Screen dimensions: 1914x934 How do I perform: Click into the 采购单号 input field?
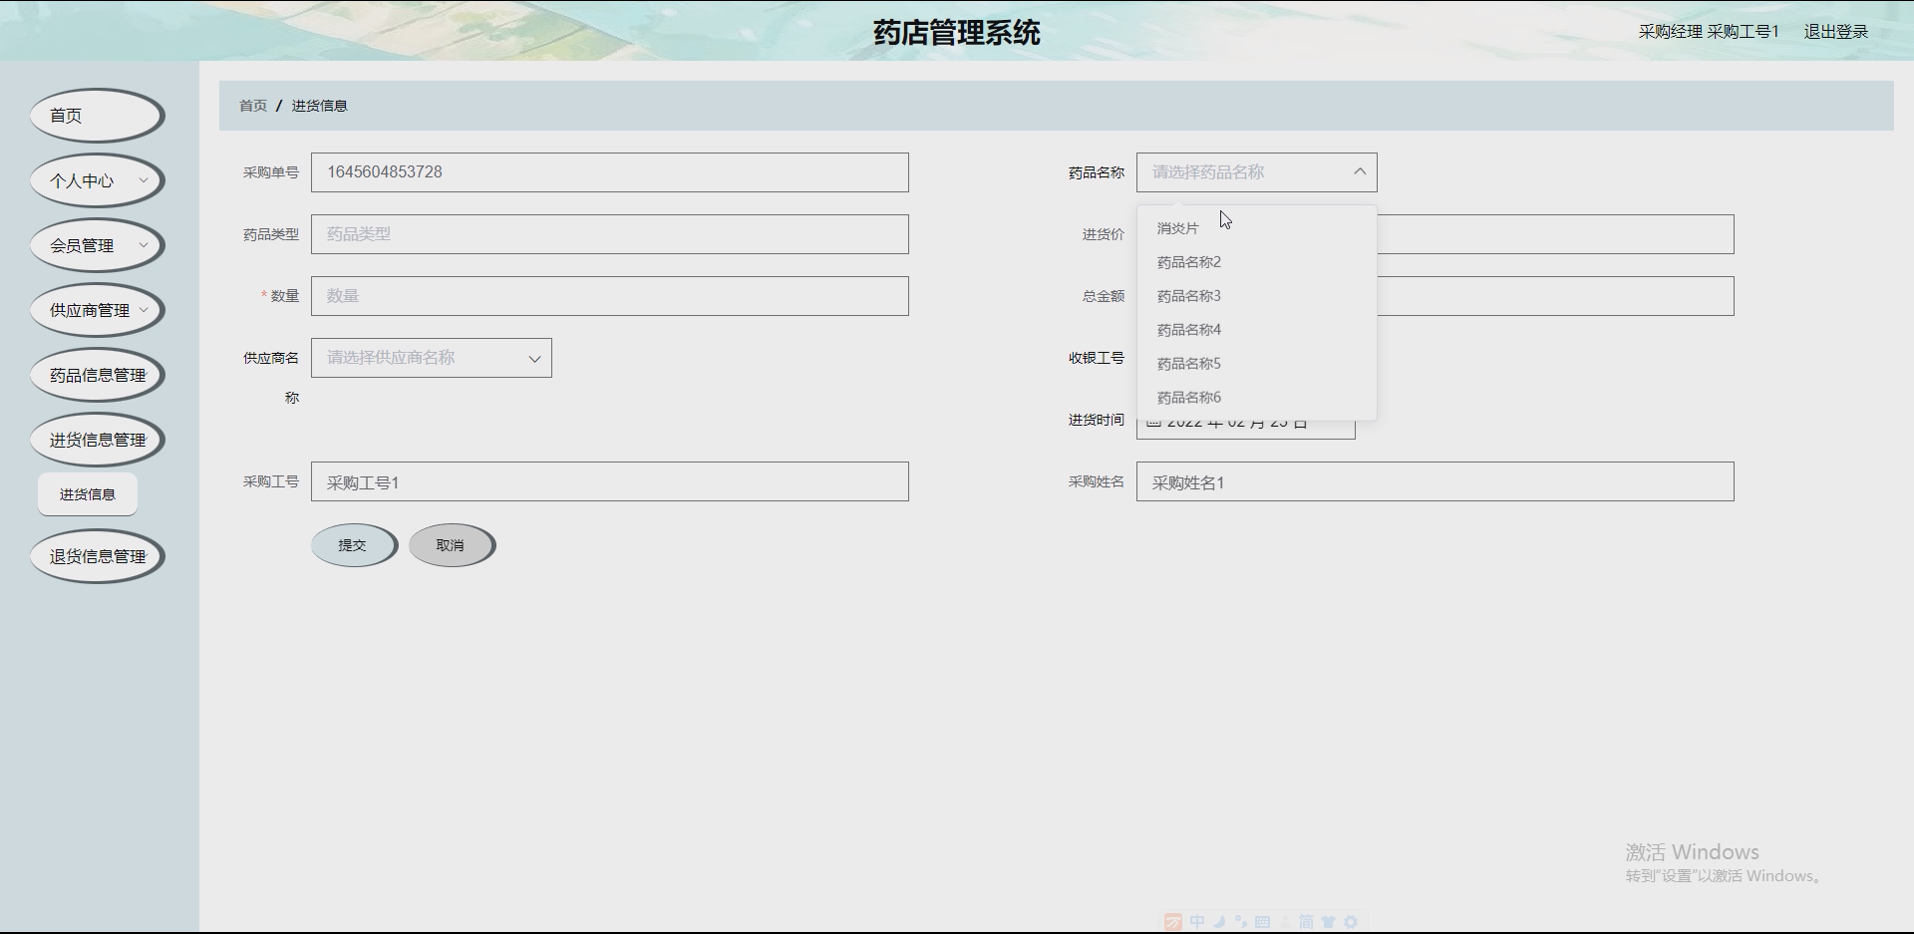[610, 173]
